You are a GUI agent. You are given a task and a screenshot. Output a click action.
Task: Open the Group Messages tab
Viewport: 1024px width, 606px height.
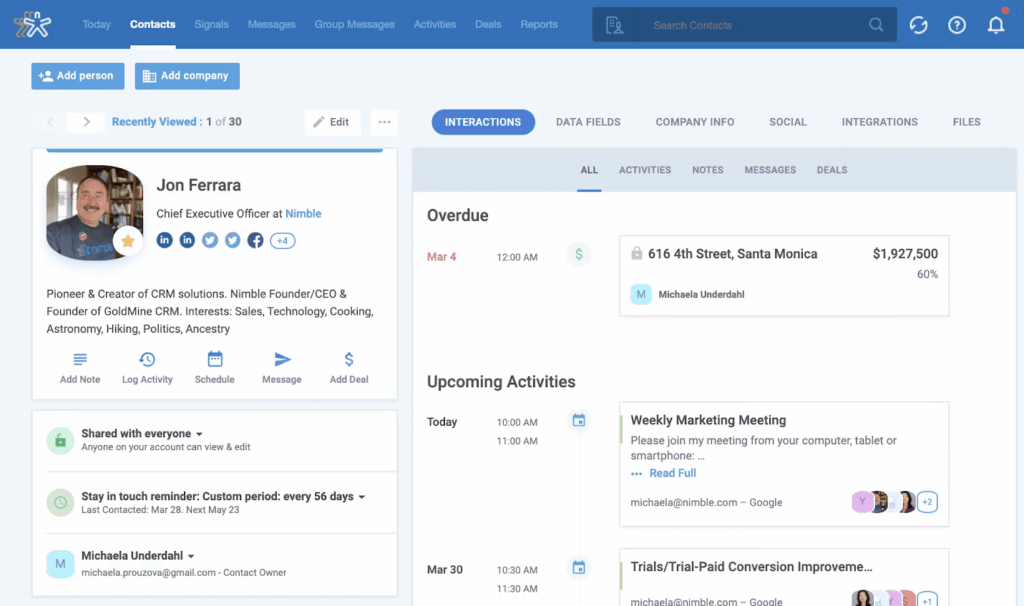[x=355, y=24]
